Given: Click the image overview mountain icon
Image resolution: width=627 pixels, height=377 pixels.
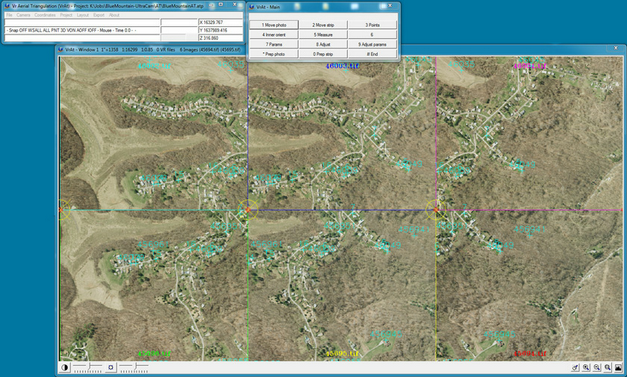Looking at the screenshot, I should (x=619, y=367).
